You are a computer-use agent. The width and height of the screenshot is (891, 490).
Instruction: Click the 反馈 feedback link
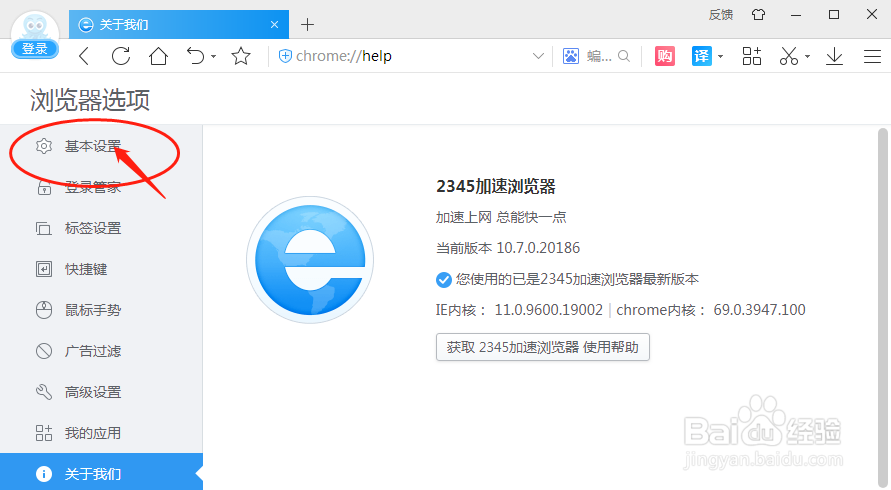click(x=721, y=15)
